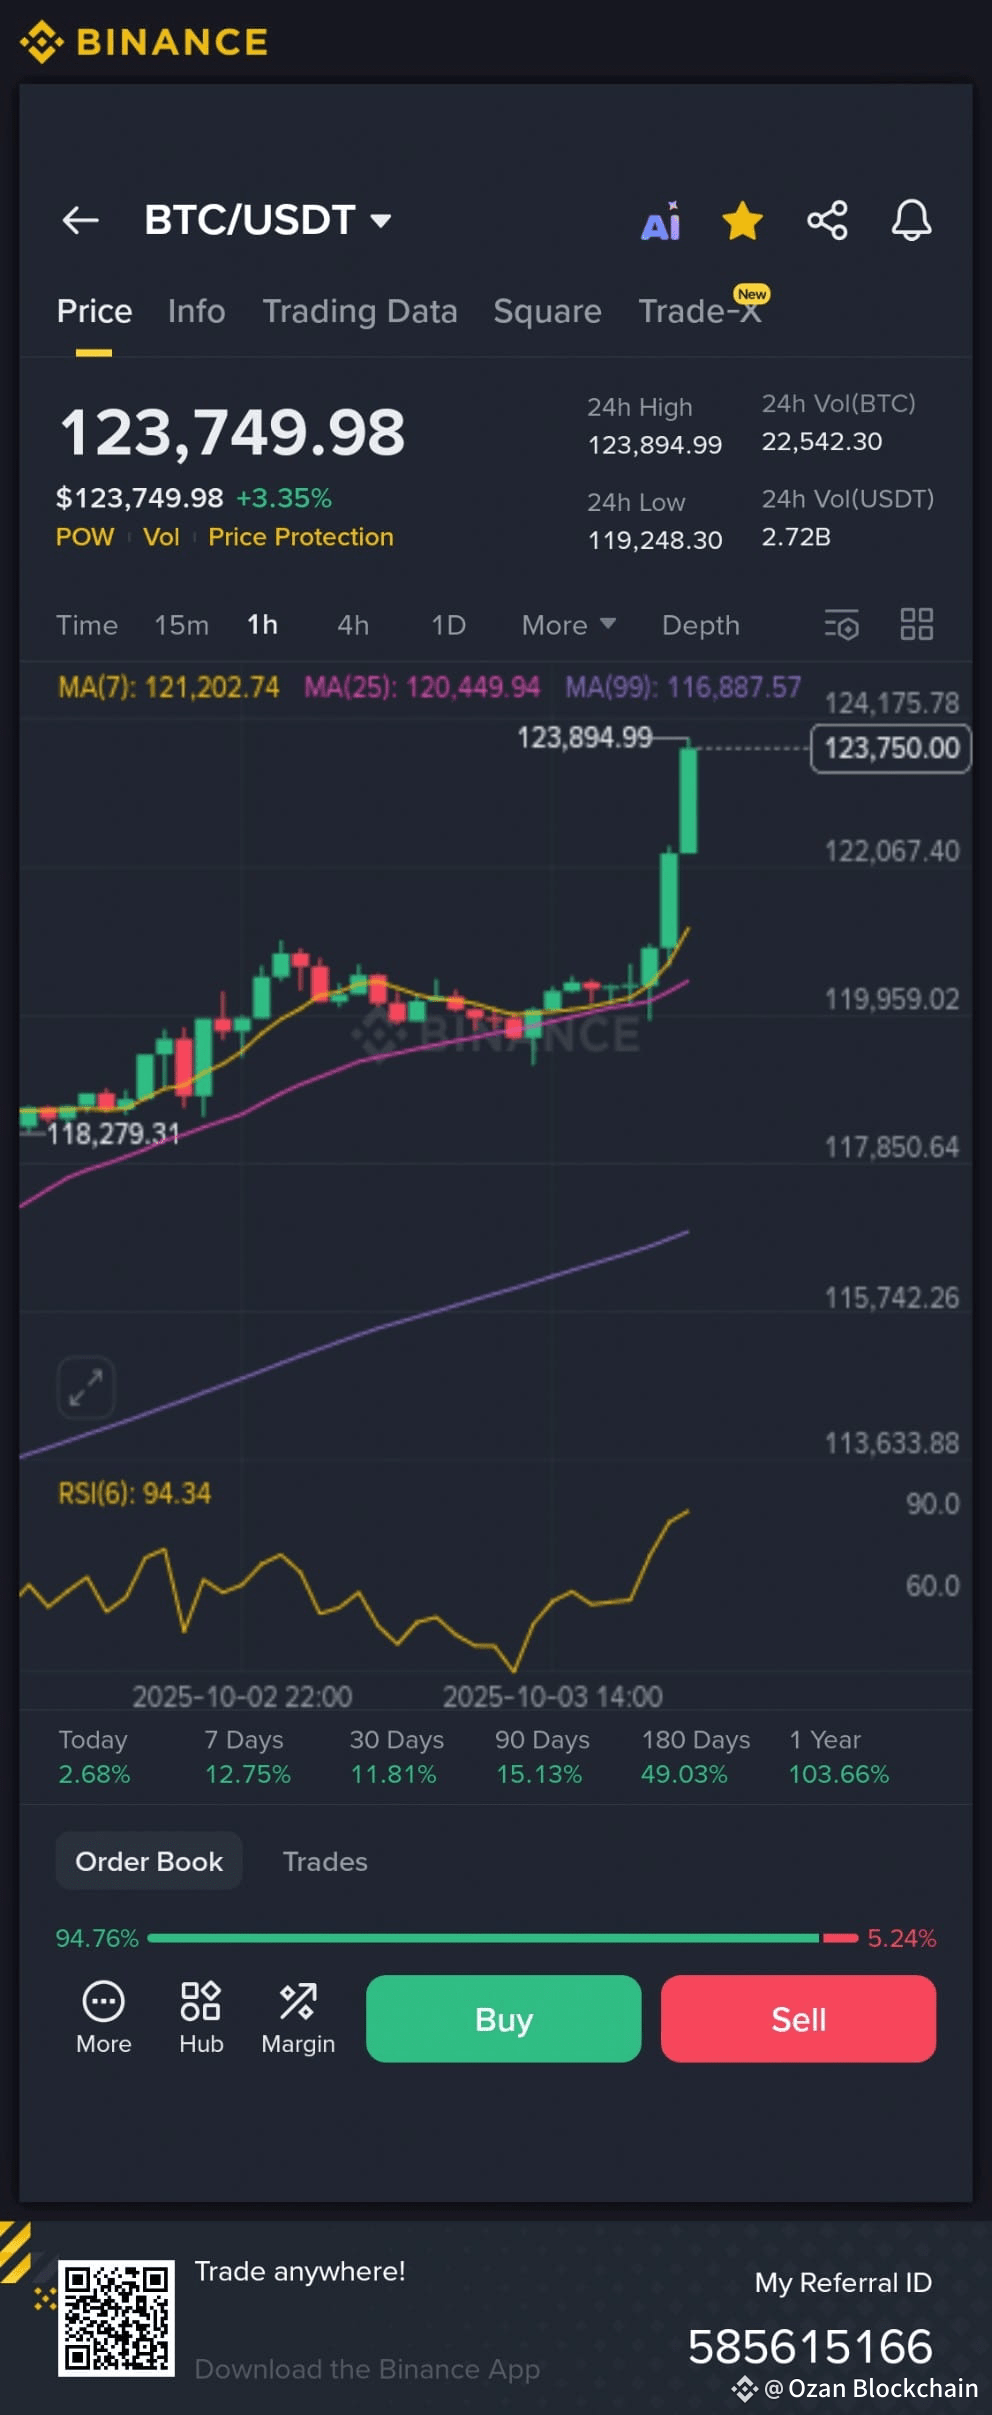Open the Margin trading icon
Viewport: 992px width, 2415px height.
point(298,2019)
